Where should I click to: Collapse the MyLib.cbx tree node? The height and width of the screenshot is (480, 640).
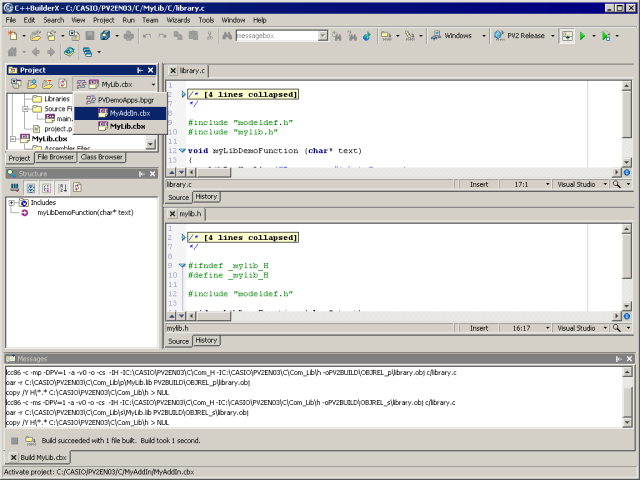[x=13, y=139]
